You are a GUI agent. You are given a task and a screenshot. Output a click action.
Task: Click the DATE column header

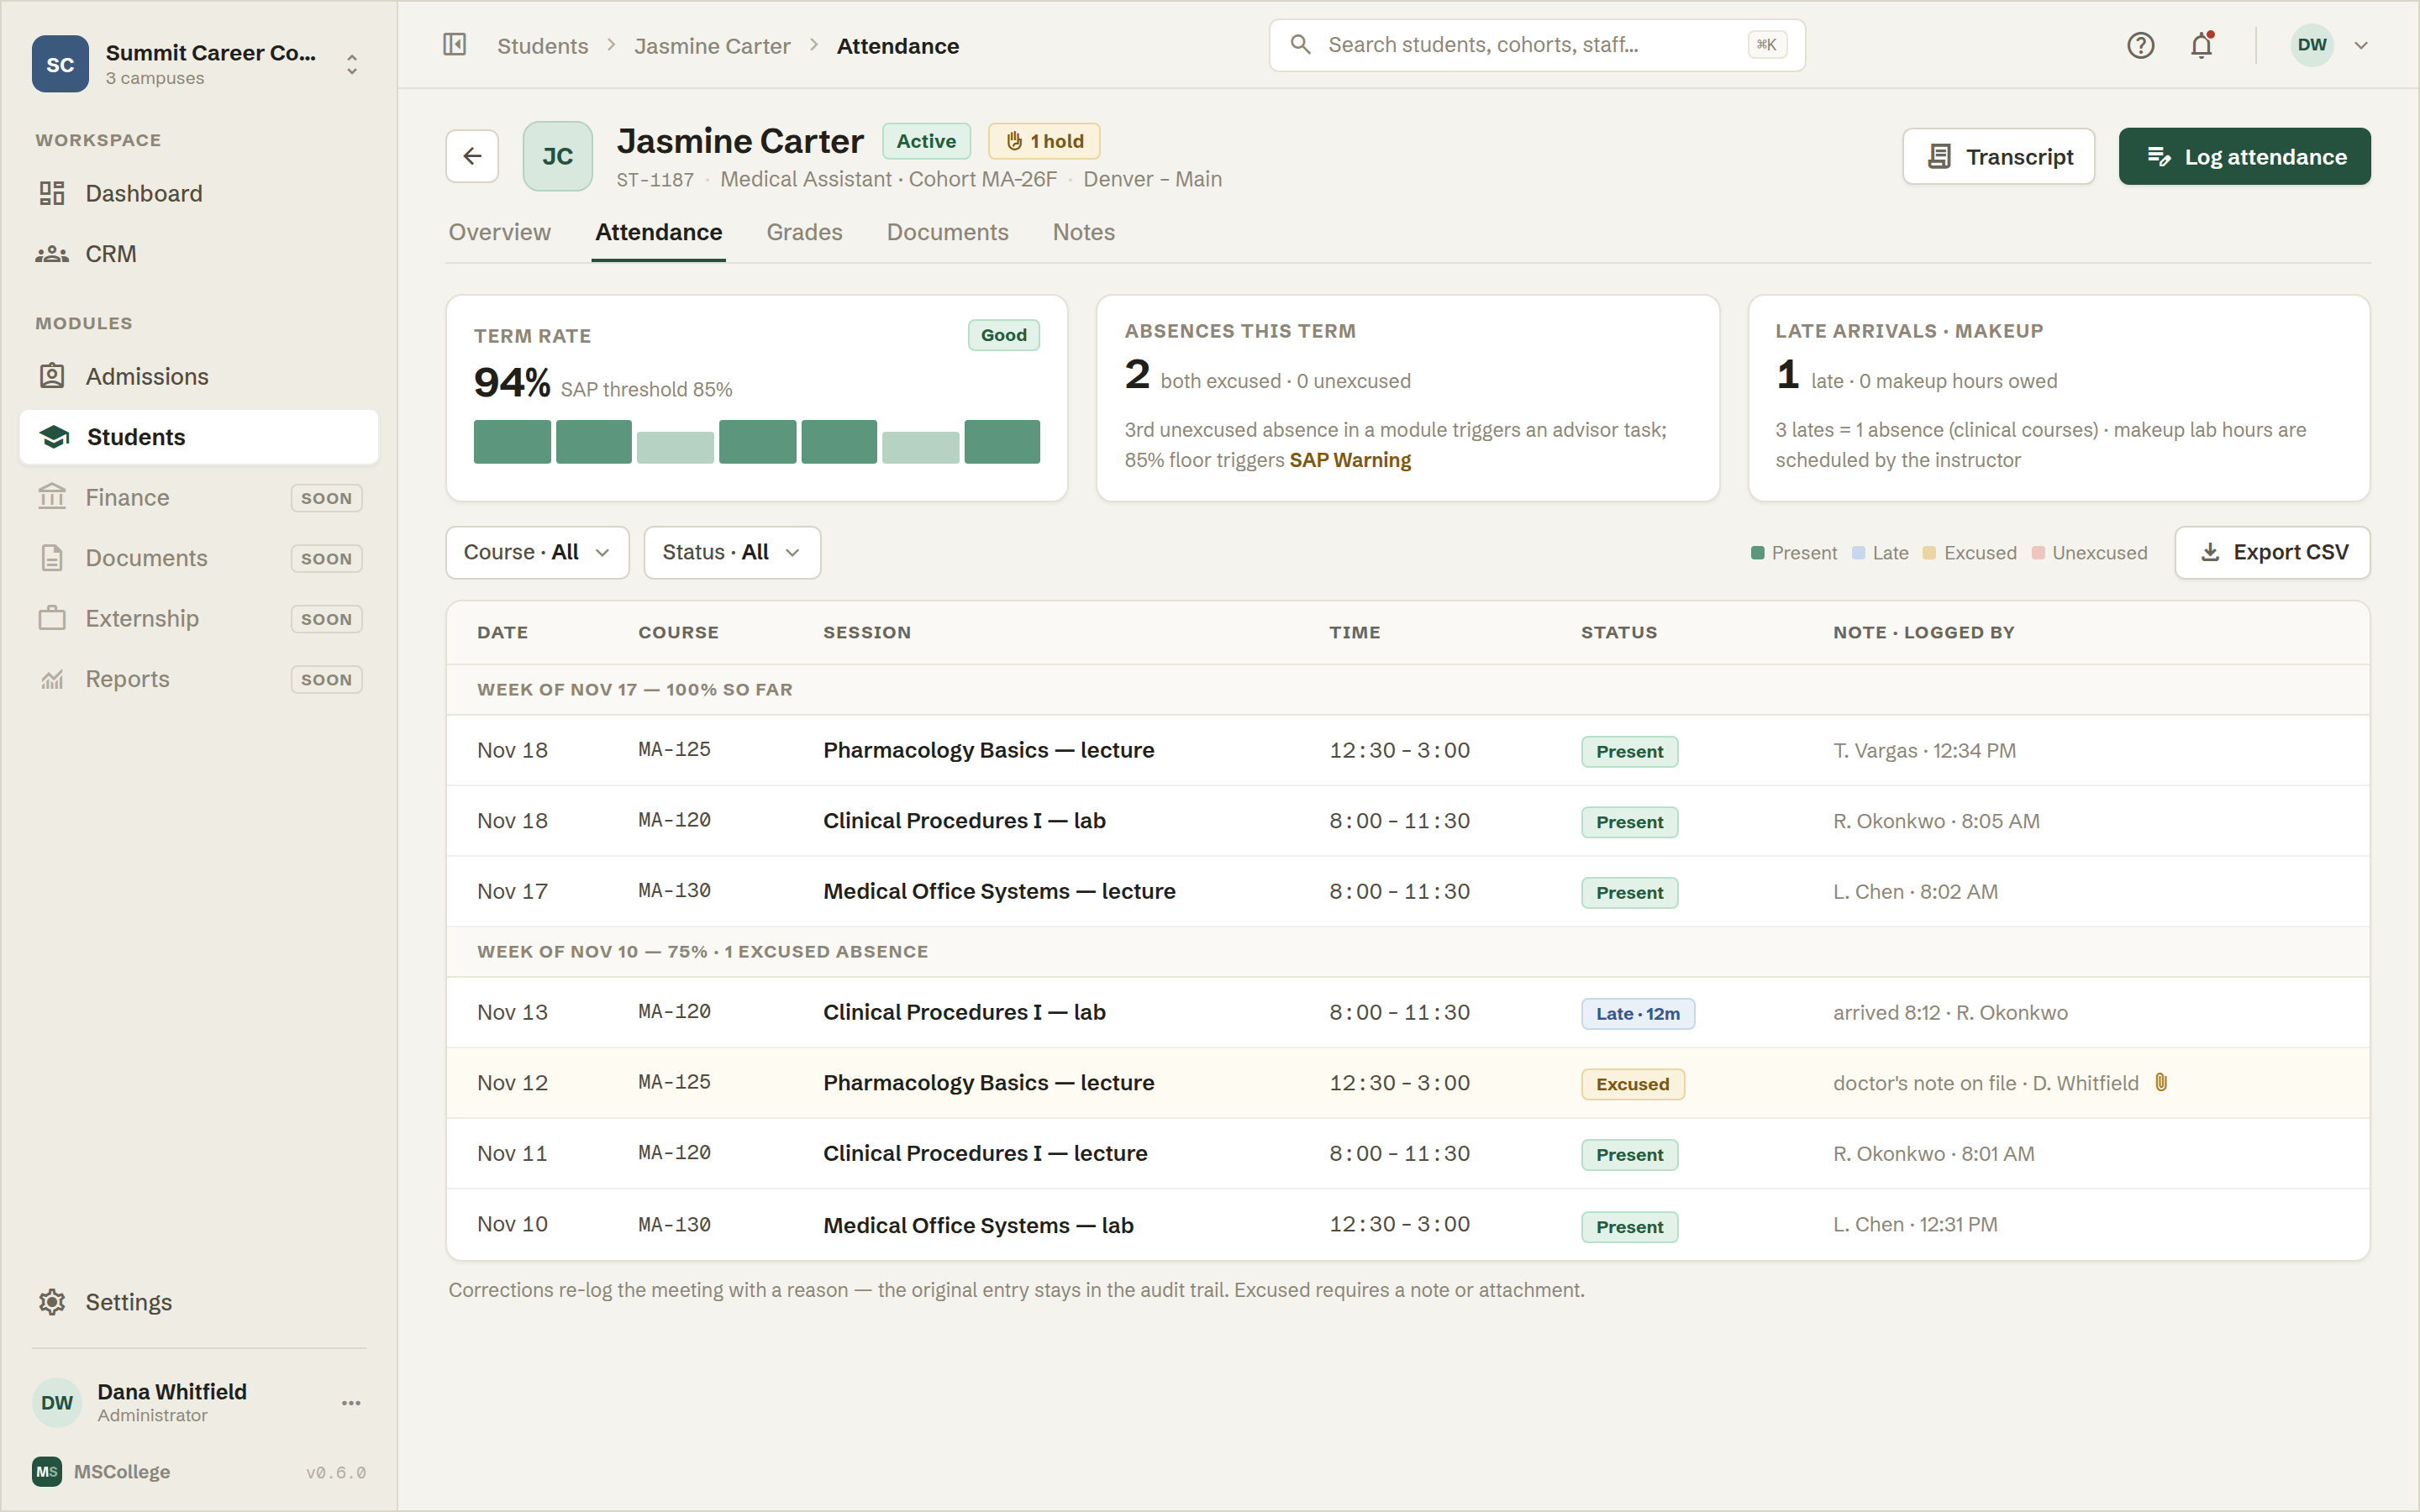(x=502, y=632)
